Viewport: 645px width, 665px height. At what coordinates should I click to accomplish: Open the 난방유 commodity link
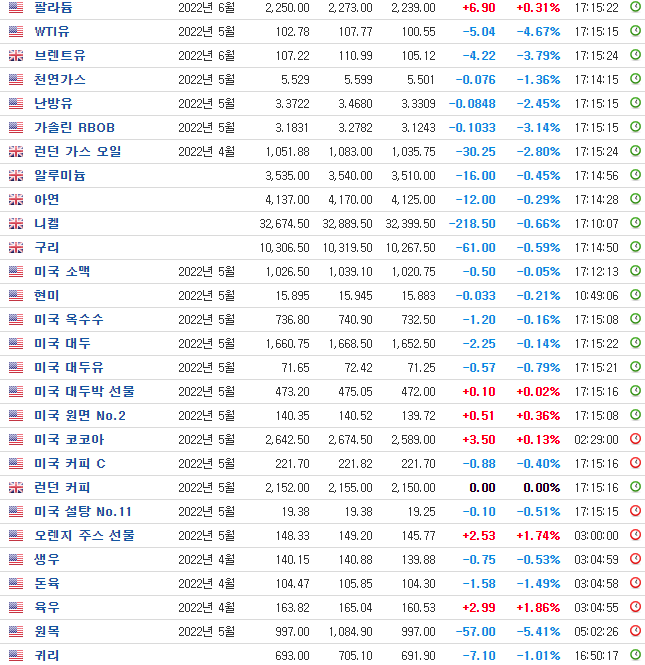53,103
